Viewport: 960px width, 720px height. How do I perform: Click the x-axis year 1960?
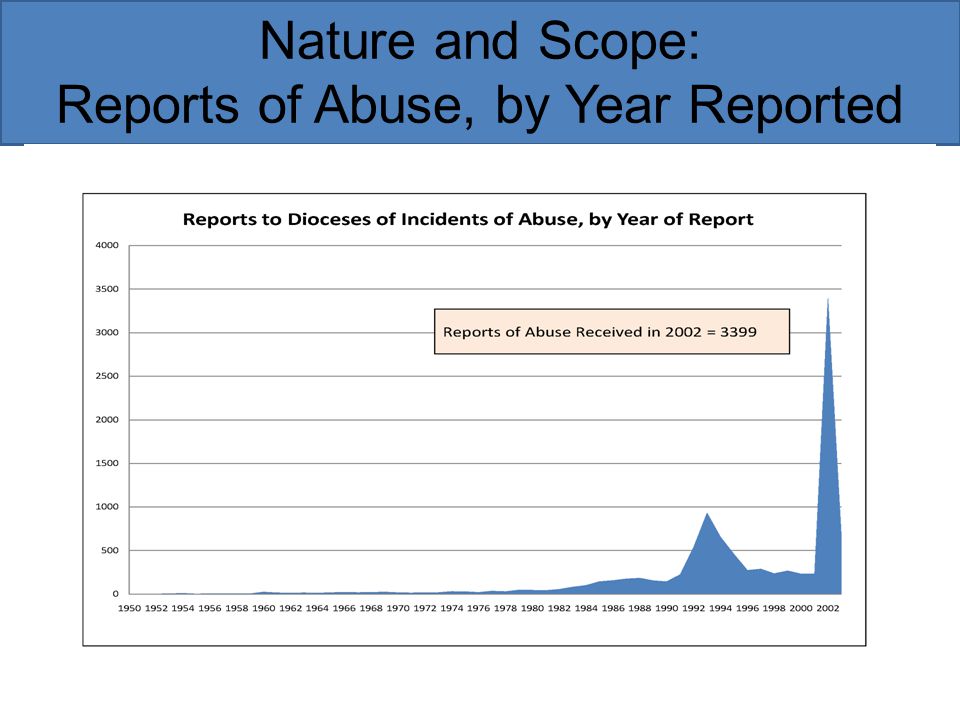[263, 608]
